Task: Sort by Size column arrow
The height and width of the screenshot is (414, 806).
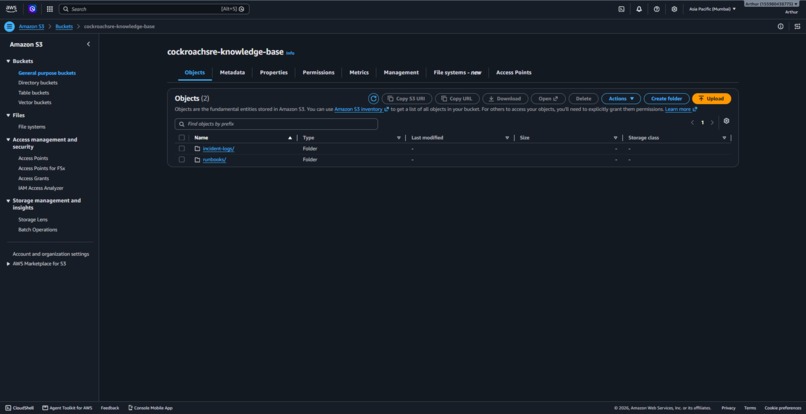Action: 615,138
